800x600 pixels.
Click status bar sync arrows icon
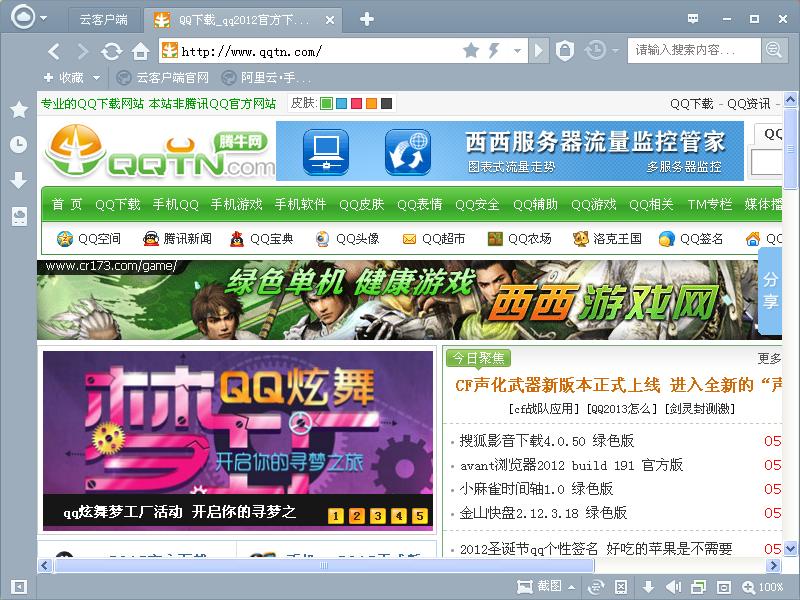(596, 587)
